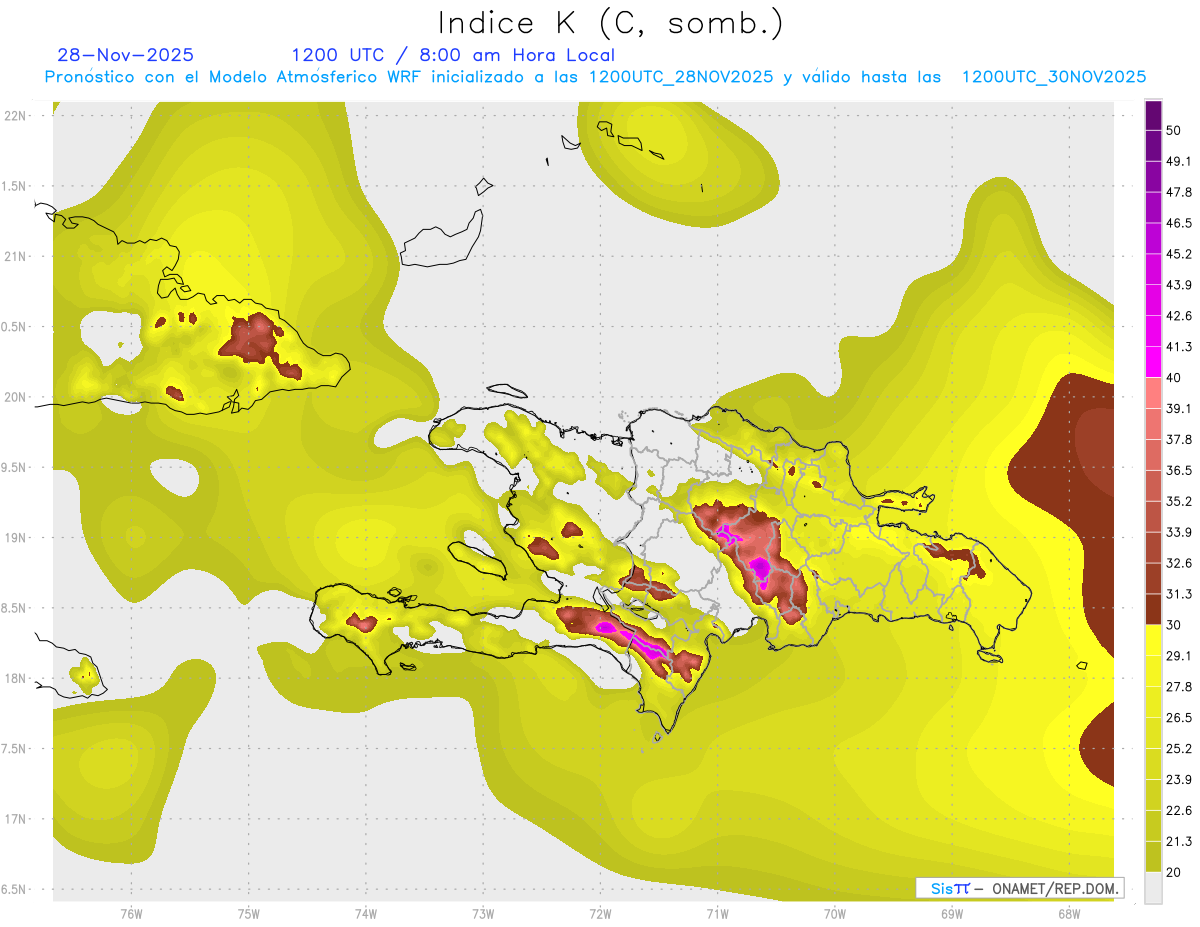
Task: Click the "71W" longitude label
Action: pos(717,913)
